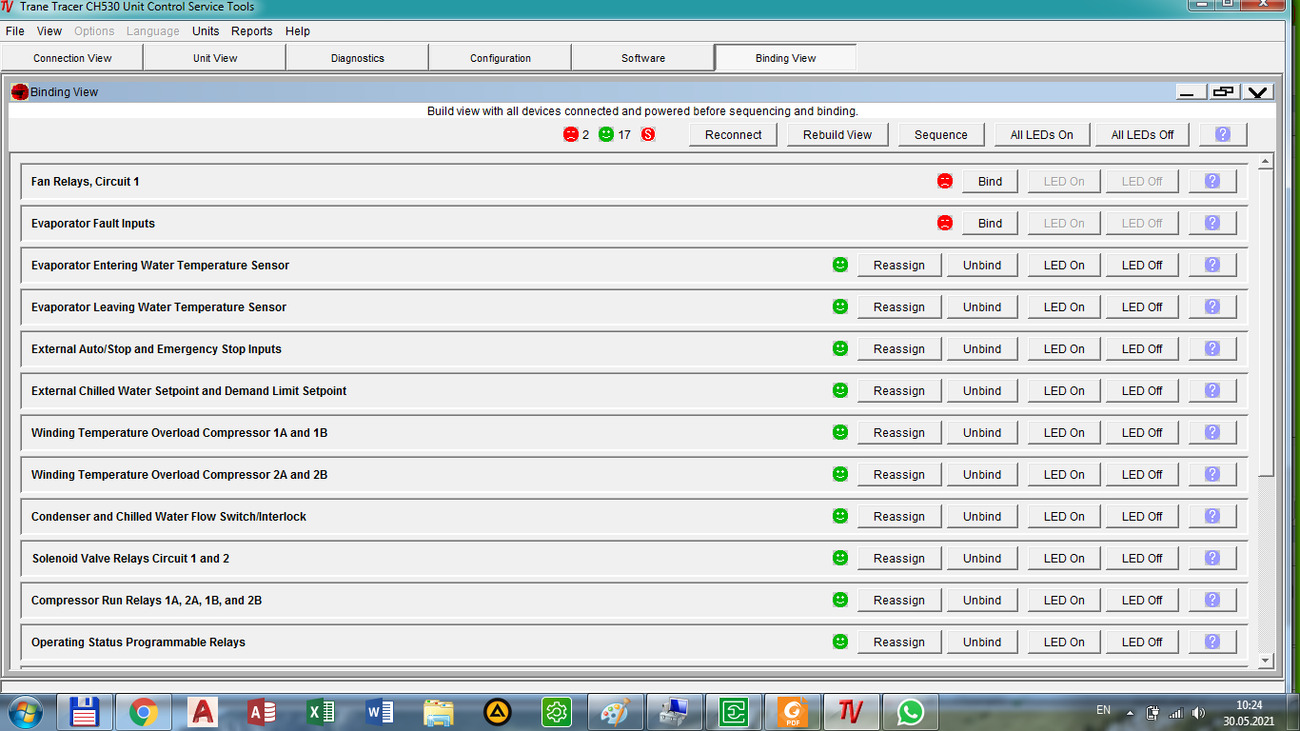1300x731 pixels.
Task: Open help for Winding Temperature Overload Compressor 1A and 1B
Action: tap(1212, 433)
